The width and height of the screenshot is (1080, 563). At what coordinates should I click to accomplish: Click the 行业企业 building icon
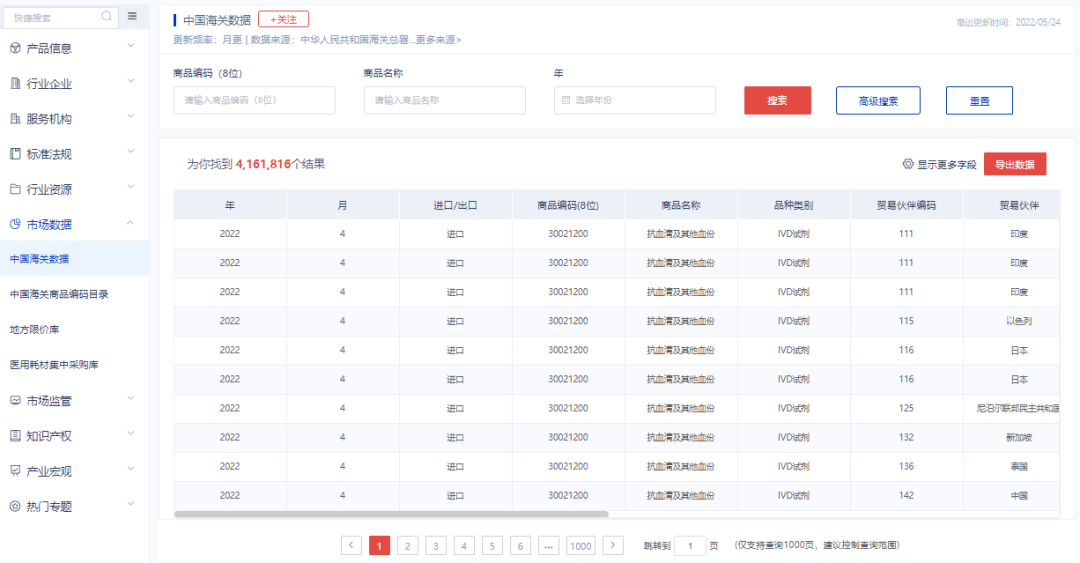[15, 84]
